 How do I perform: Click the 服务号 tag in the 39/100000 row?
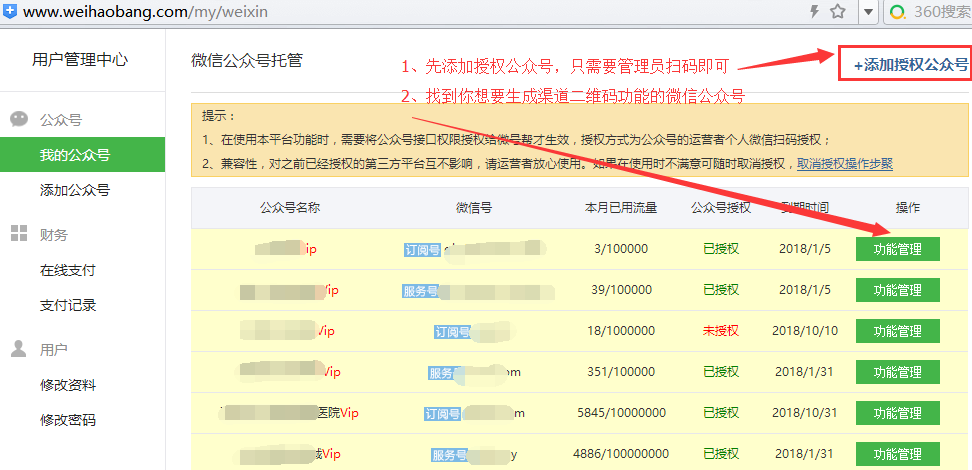click(x=420, y=291)
